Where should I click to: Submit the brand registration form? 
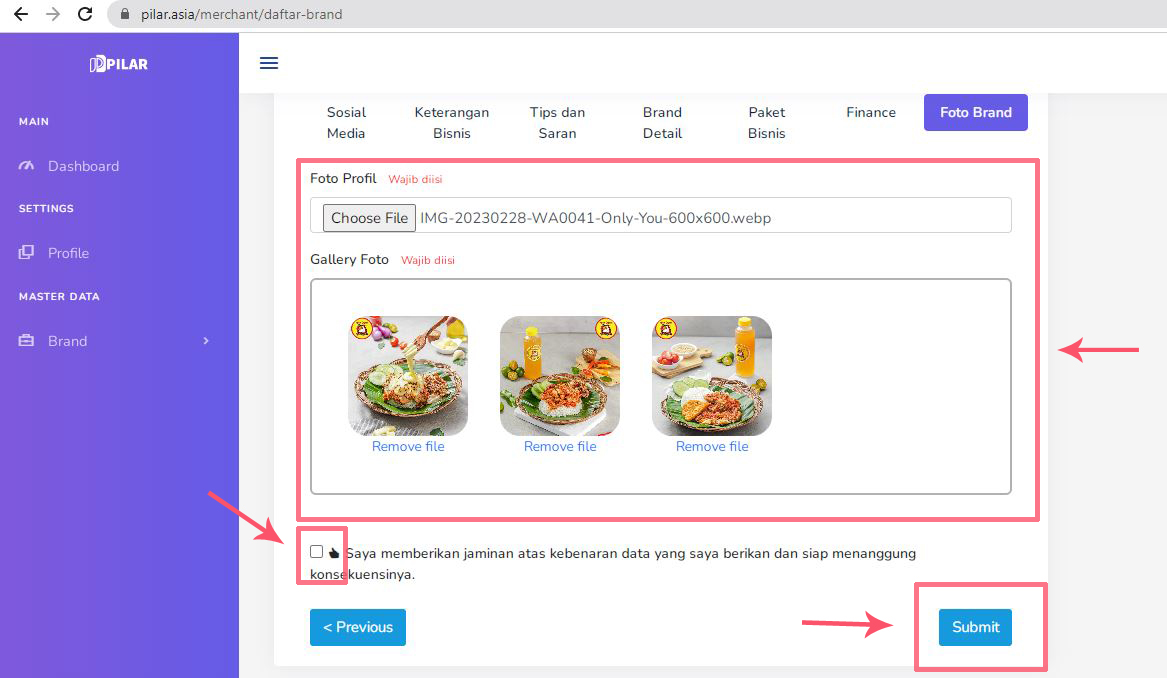pyautogui.click(x=975, y=627)
